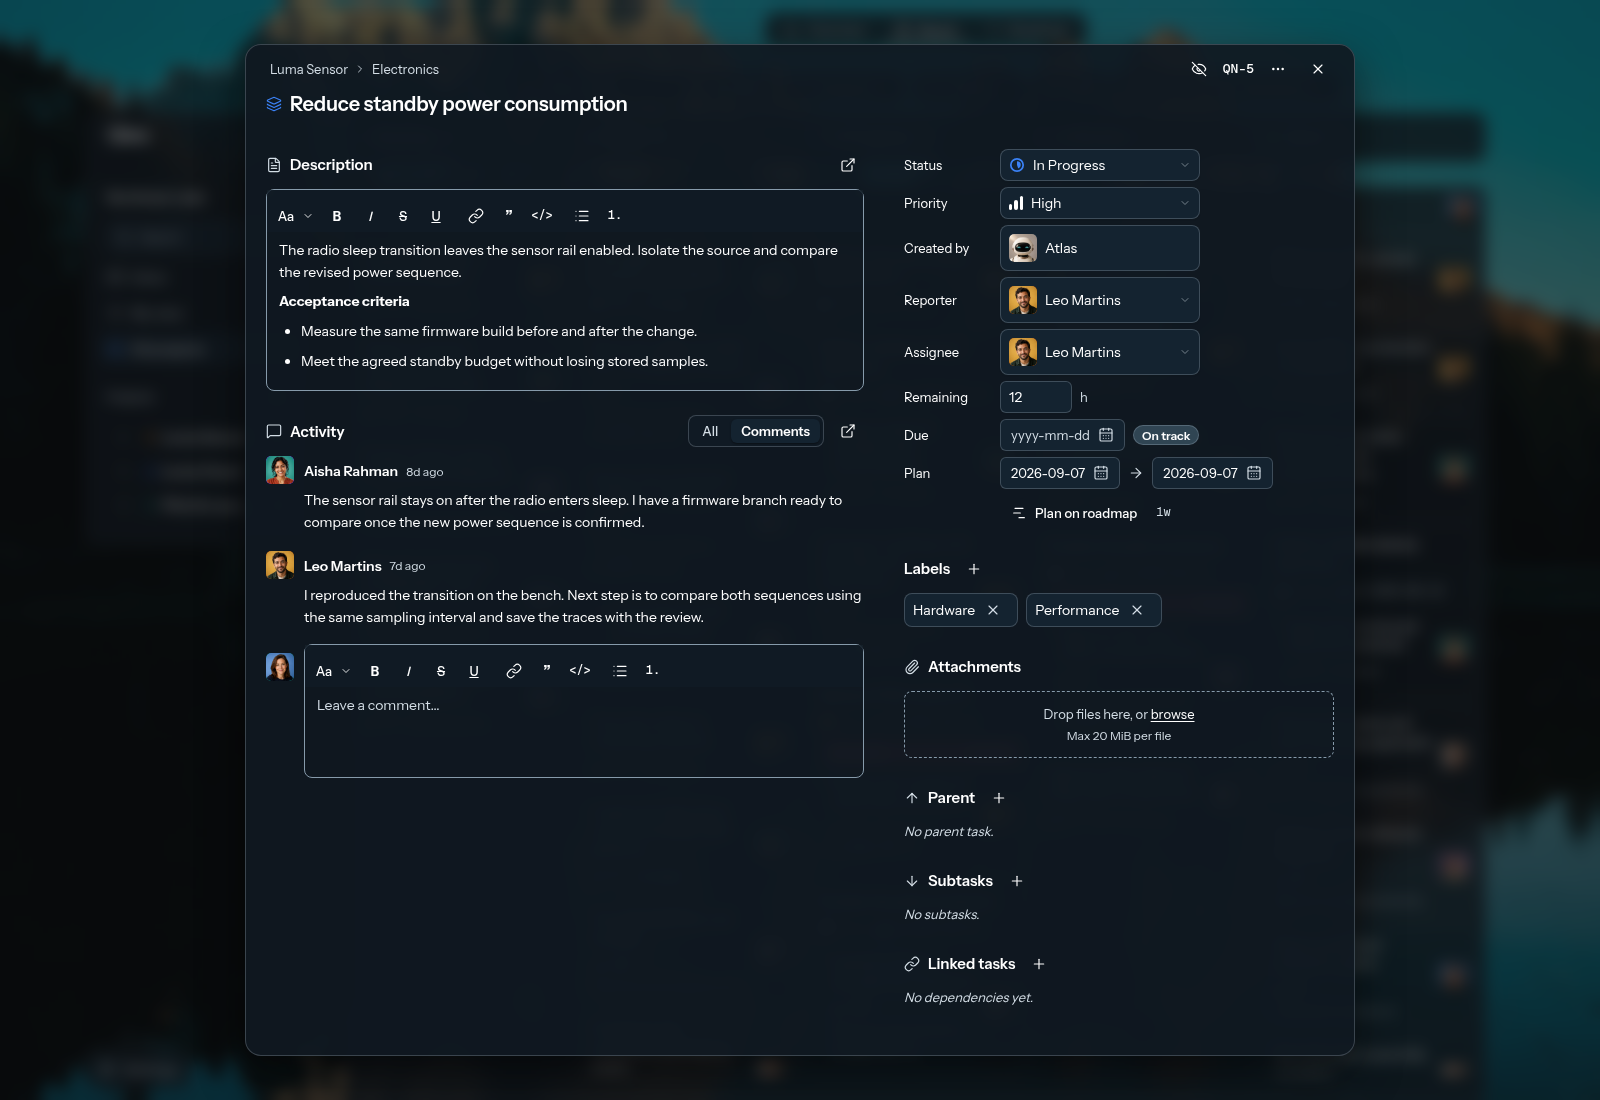Add a subtask with plus icon
The image size is (1600, 1100).
pos(1017,881)
